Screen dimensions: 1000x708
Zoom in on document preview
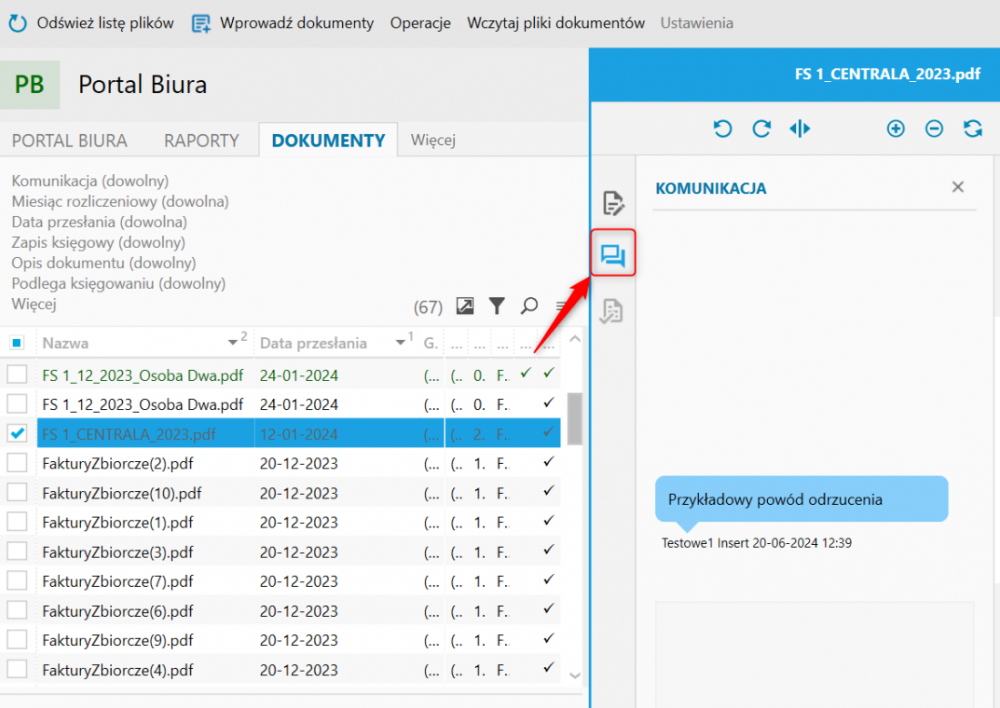click(x=896, y=129)
